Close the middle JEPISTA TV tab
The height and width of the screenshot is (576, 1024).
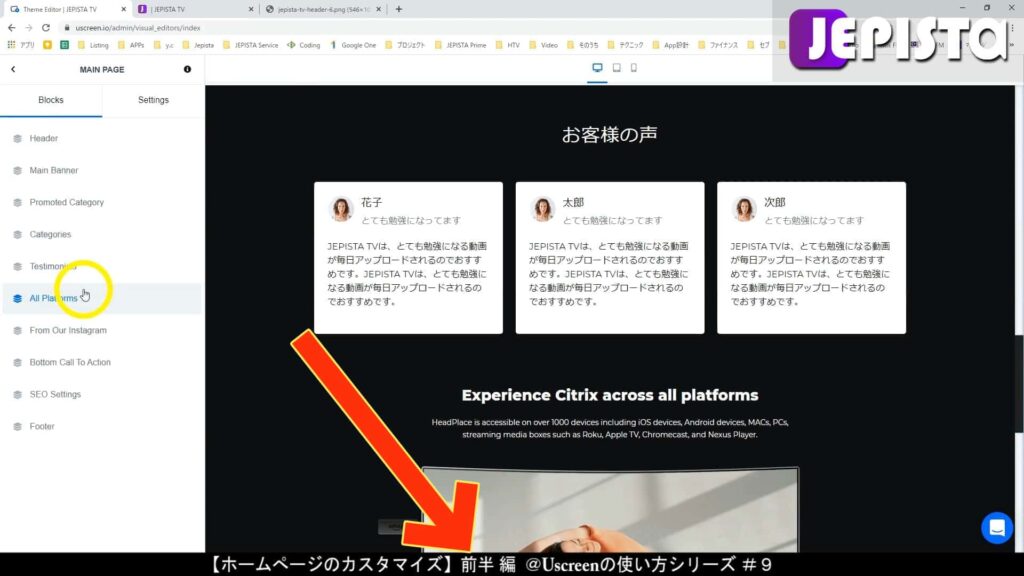pyautogui.click(x=251, y=9)
